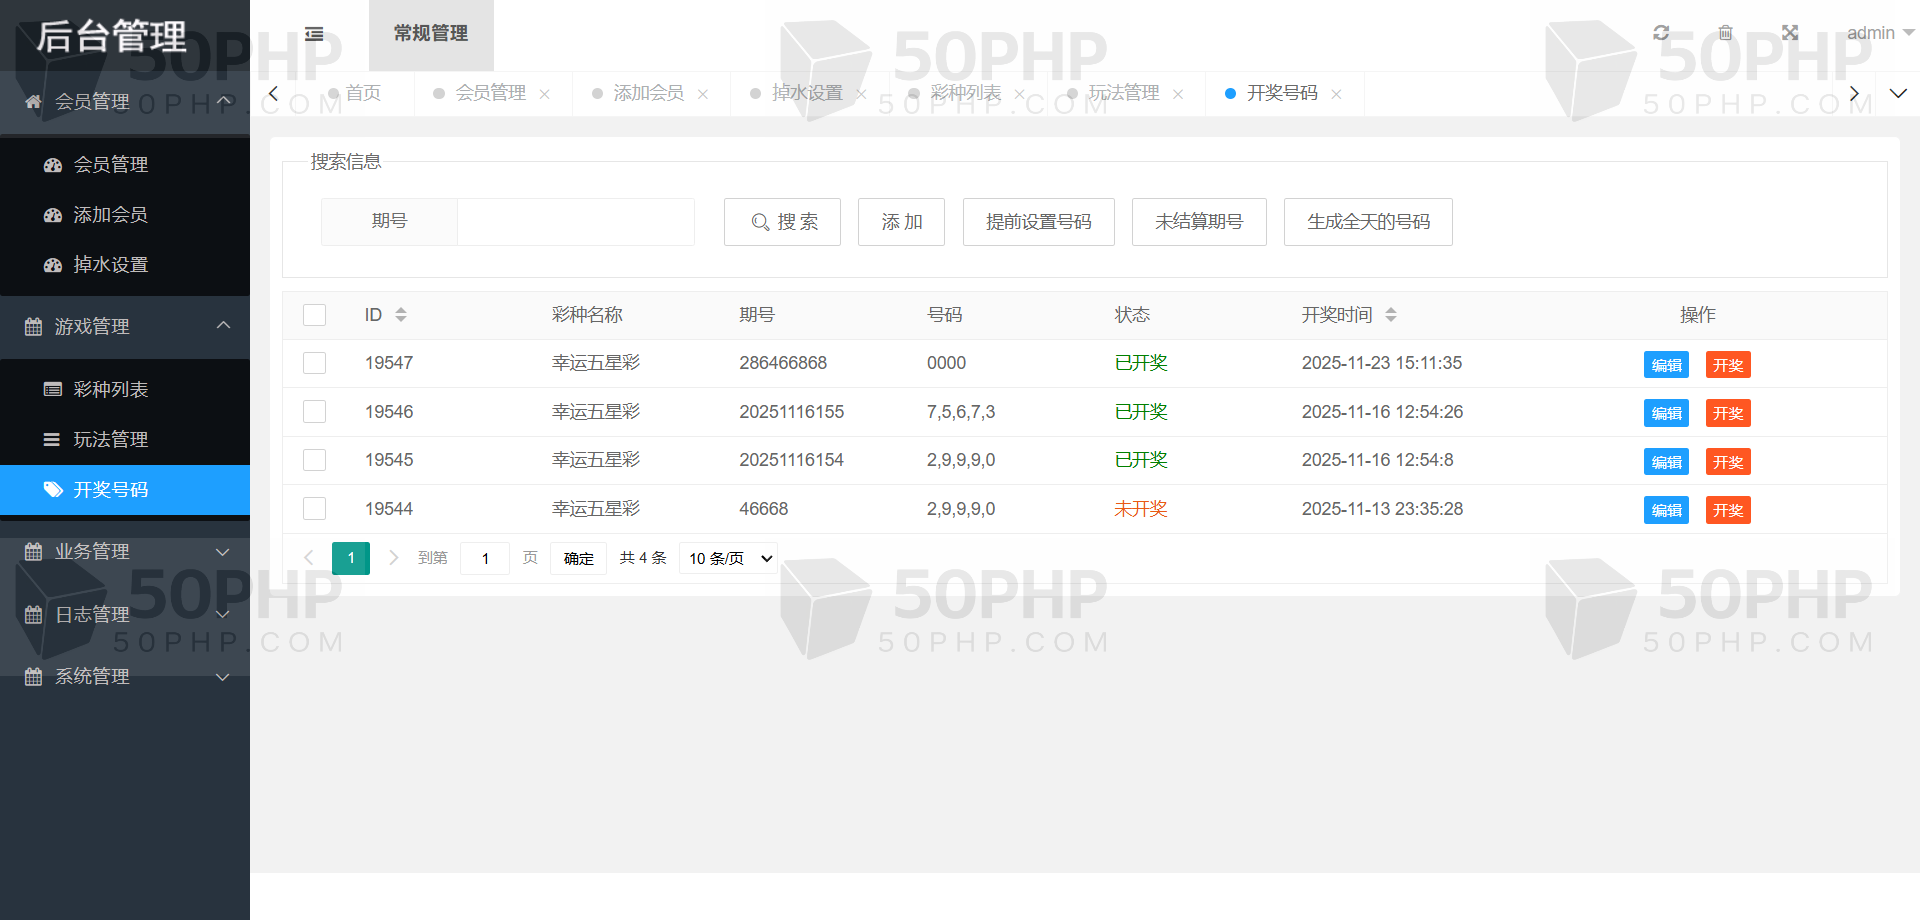Open the admin user dropdown
The width and height of the screenshot is (1920, 920).
pos(1879,33)
